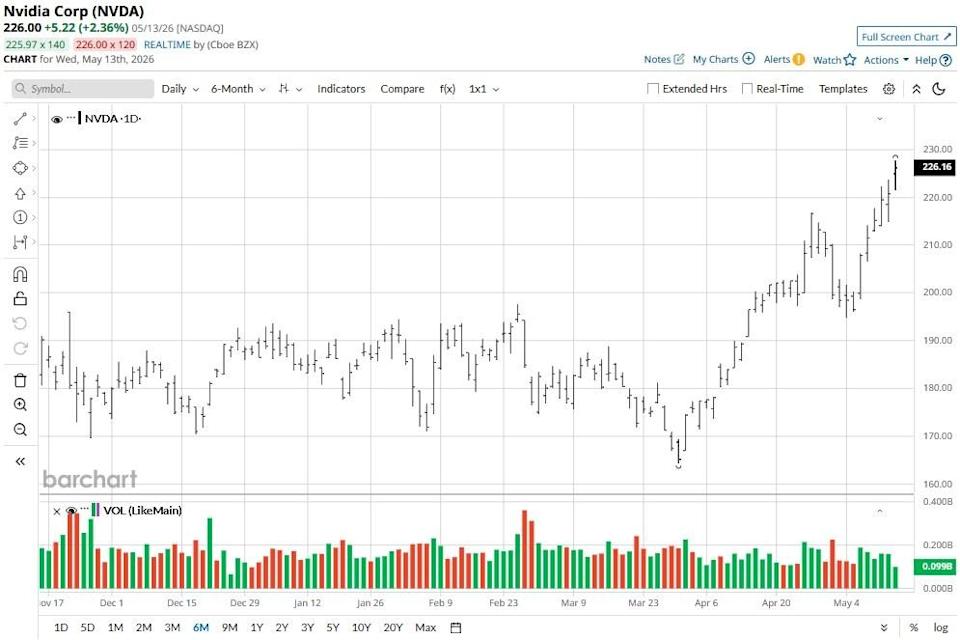Click the 226.16 current price label
The image size is (960, 640).
click(936, 167)
